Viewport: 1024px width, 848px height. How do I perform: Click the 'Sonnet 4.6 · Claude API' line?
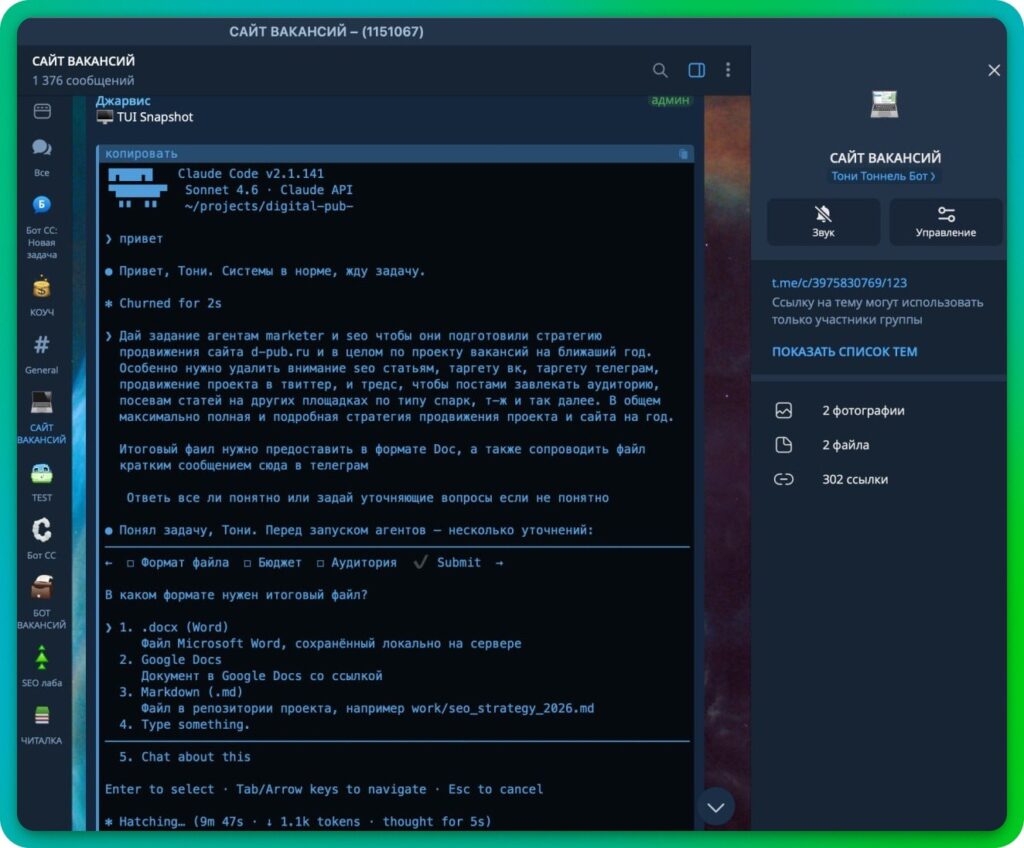tap(268, 190)
